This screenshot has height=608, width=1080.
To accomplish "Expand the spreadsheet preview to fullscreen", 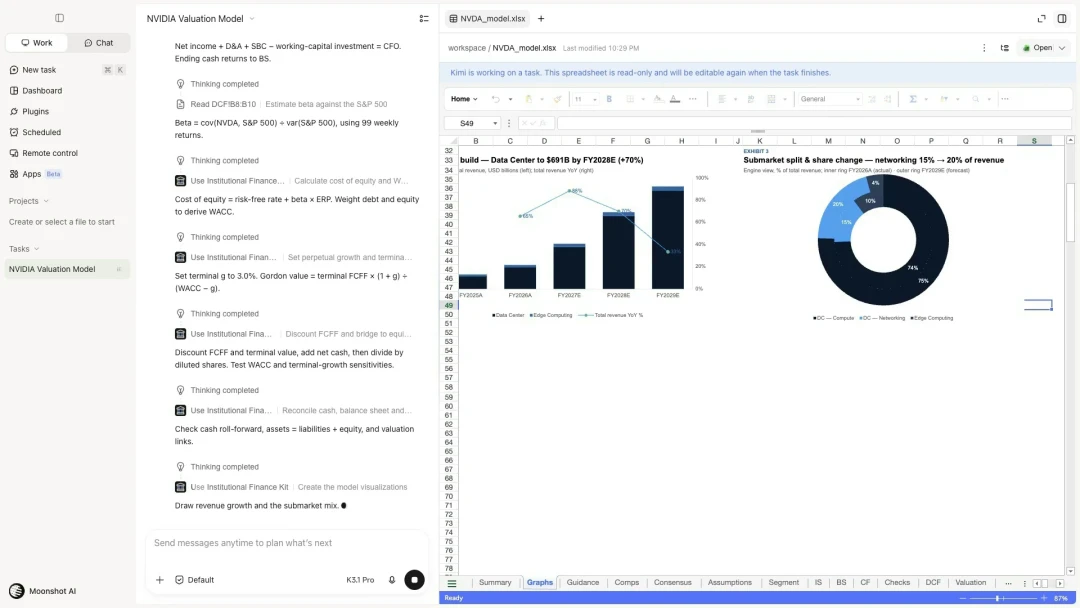I will (1041, 19).
